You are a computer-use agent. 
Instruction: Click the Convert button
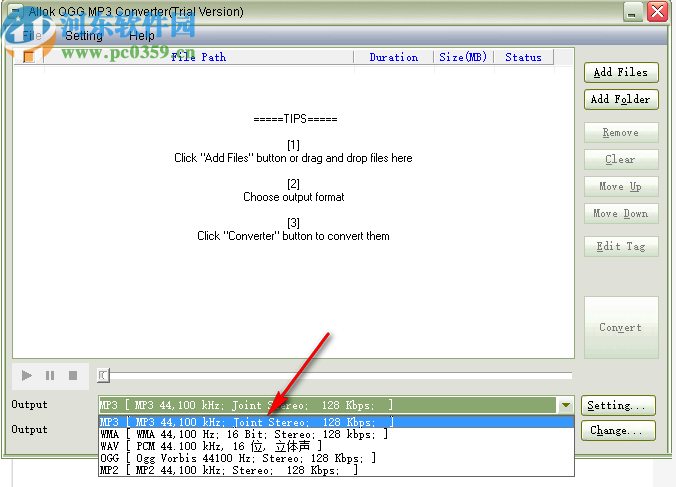tap(621, 327)
